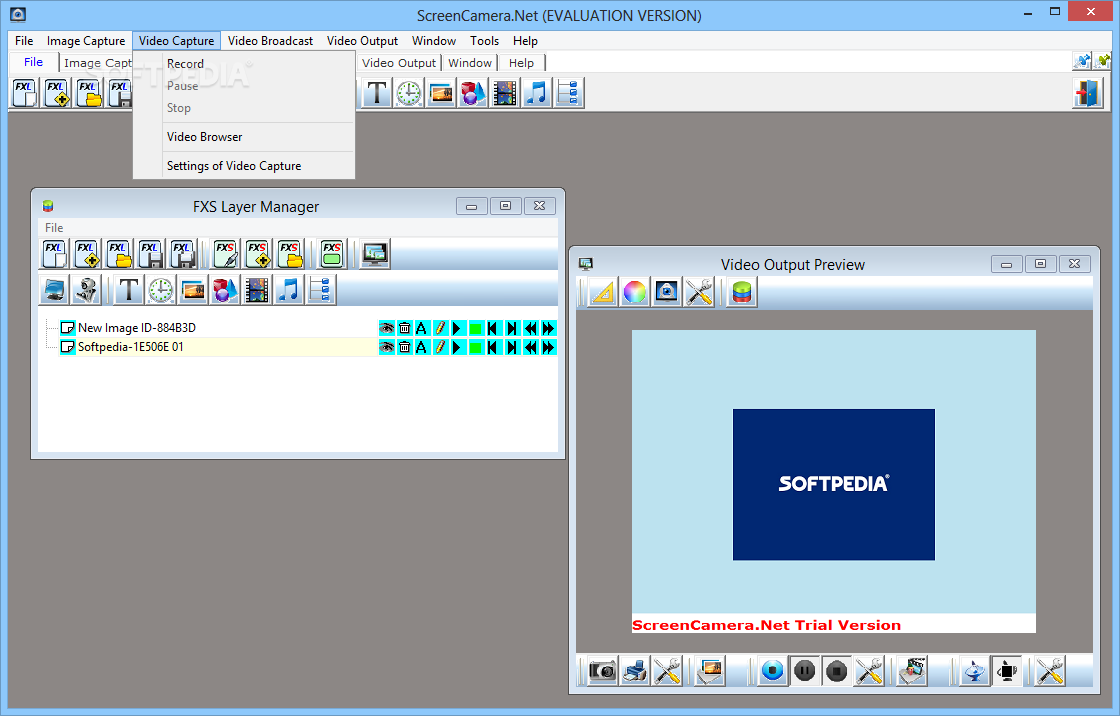Click the clock icon in main toolbar
The height and width of the screenshot is (716, 1120).
click(x=409, y=93)
